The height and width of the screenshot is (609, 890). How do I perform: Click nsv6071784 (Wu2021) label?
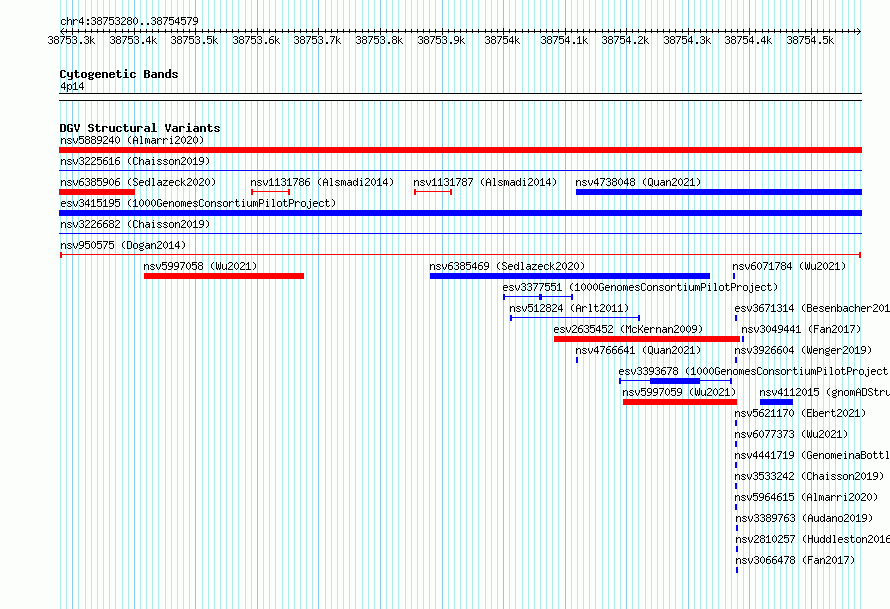790,266
